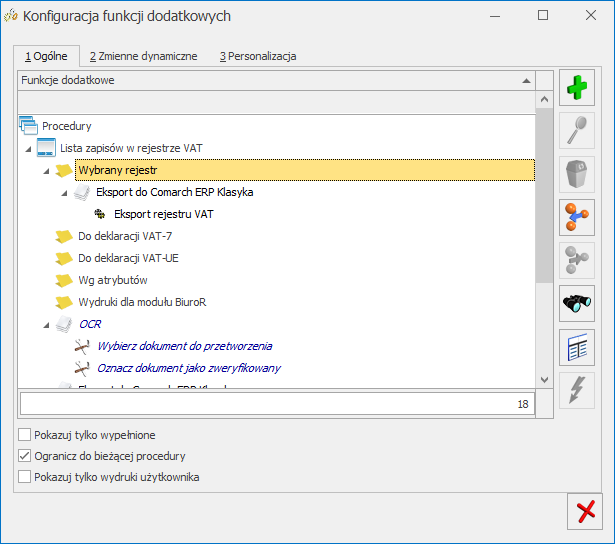Click the binoculars search button
Screen dimensions: 615x544
576,304
